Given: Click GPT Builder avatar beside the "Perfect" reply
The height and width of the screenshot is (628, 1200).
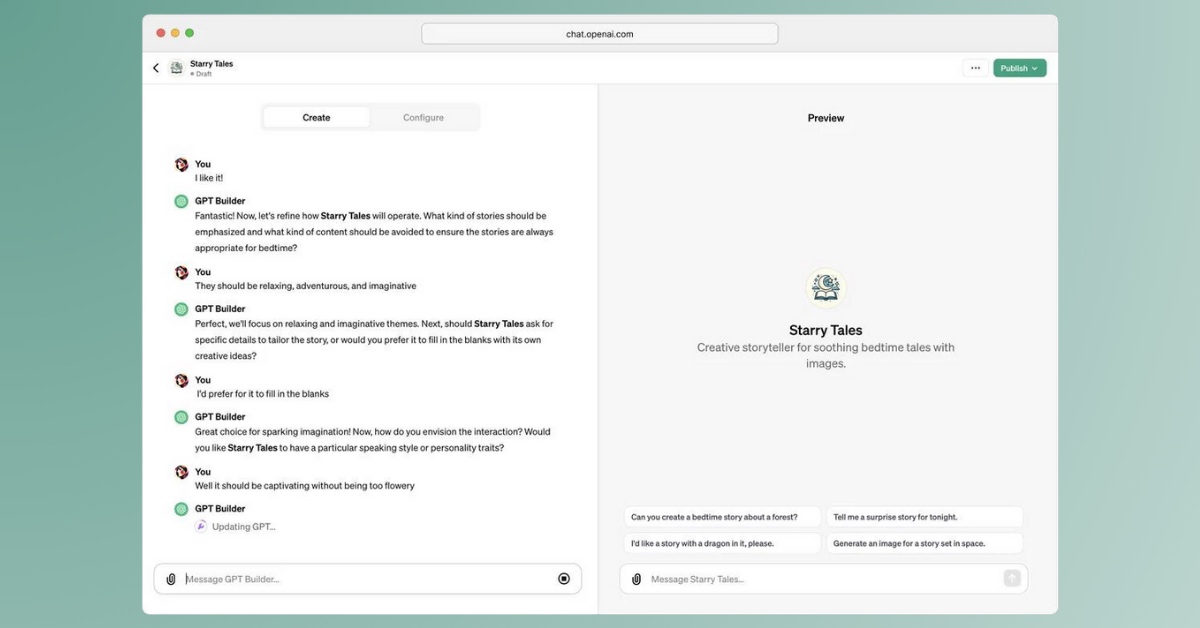Looking at the screenshot, I should click(x=181, y=309).
